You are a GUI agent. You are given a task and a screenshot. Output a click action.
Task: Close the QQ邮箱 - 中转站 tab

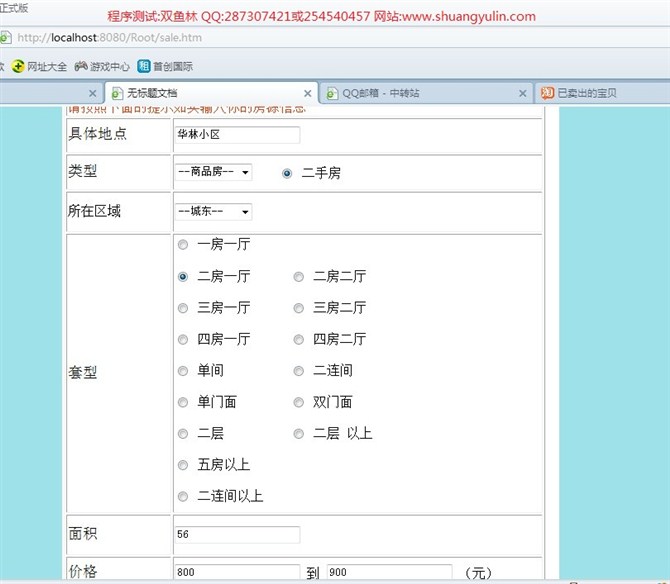click(x=522, y=93)
